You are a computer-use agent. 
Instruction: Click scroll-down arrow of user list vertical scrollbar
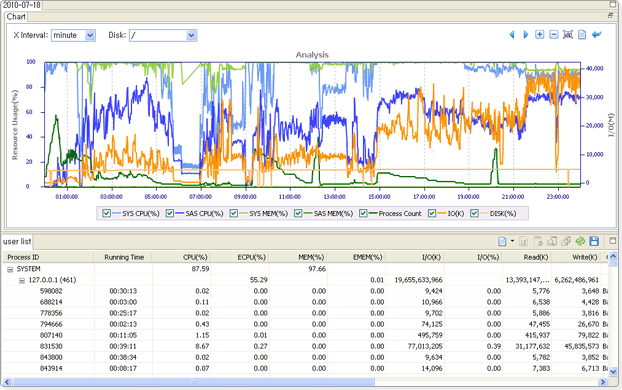pos(613,372)
